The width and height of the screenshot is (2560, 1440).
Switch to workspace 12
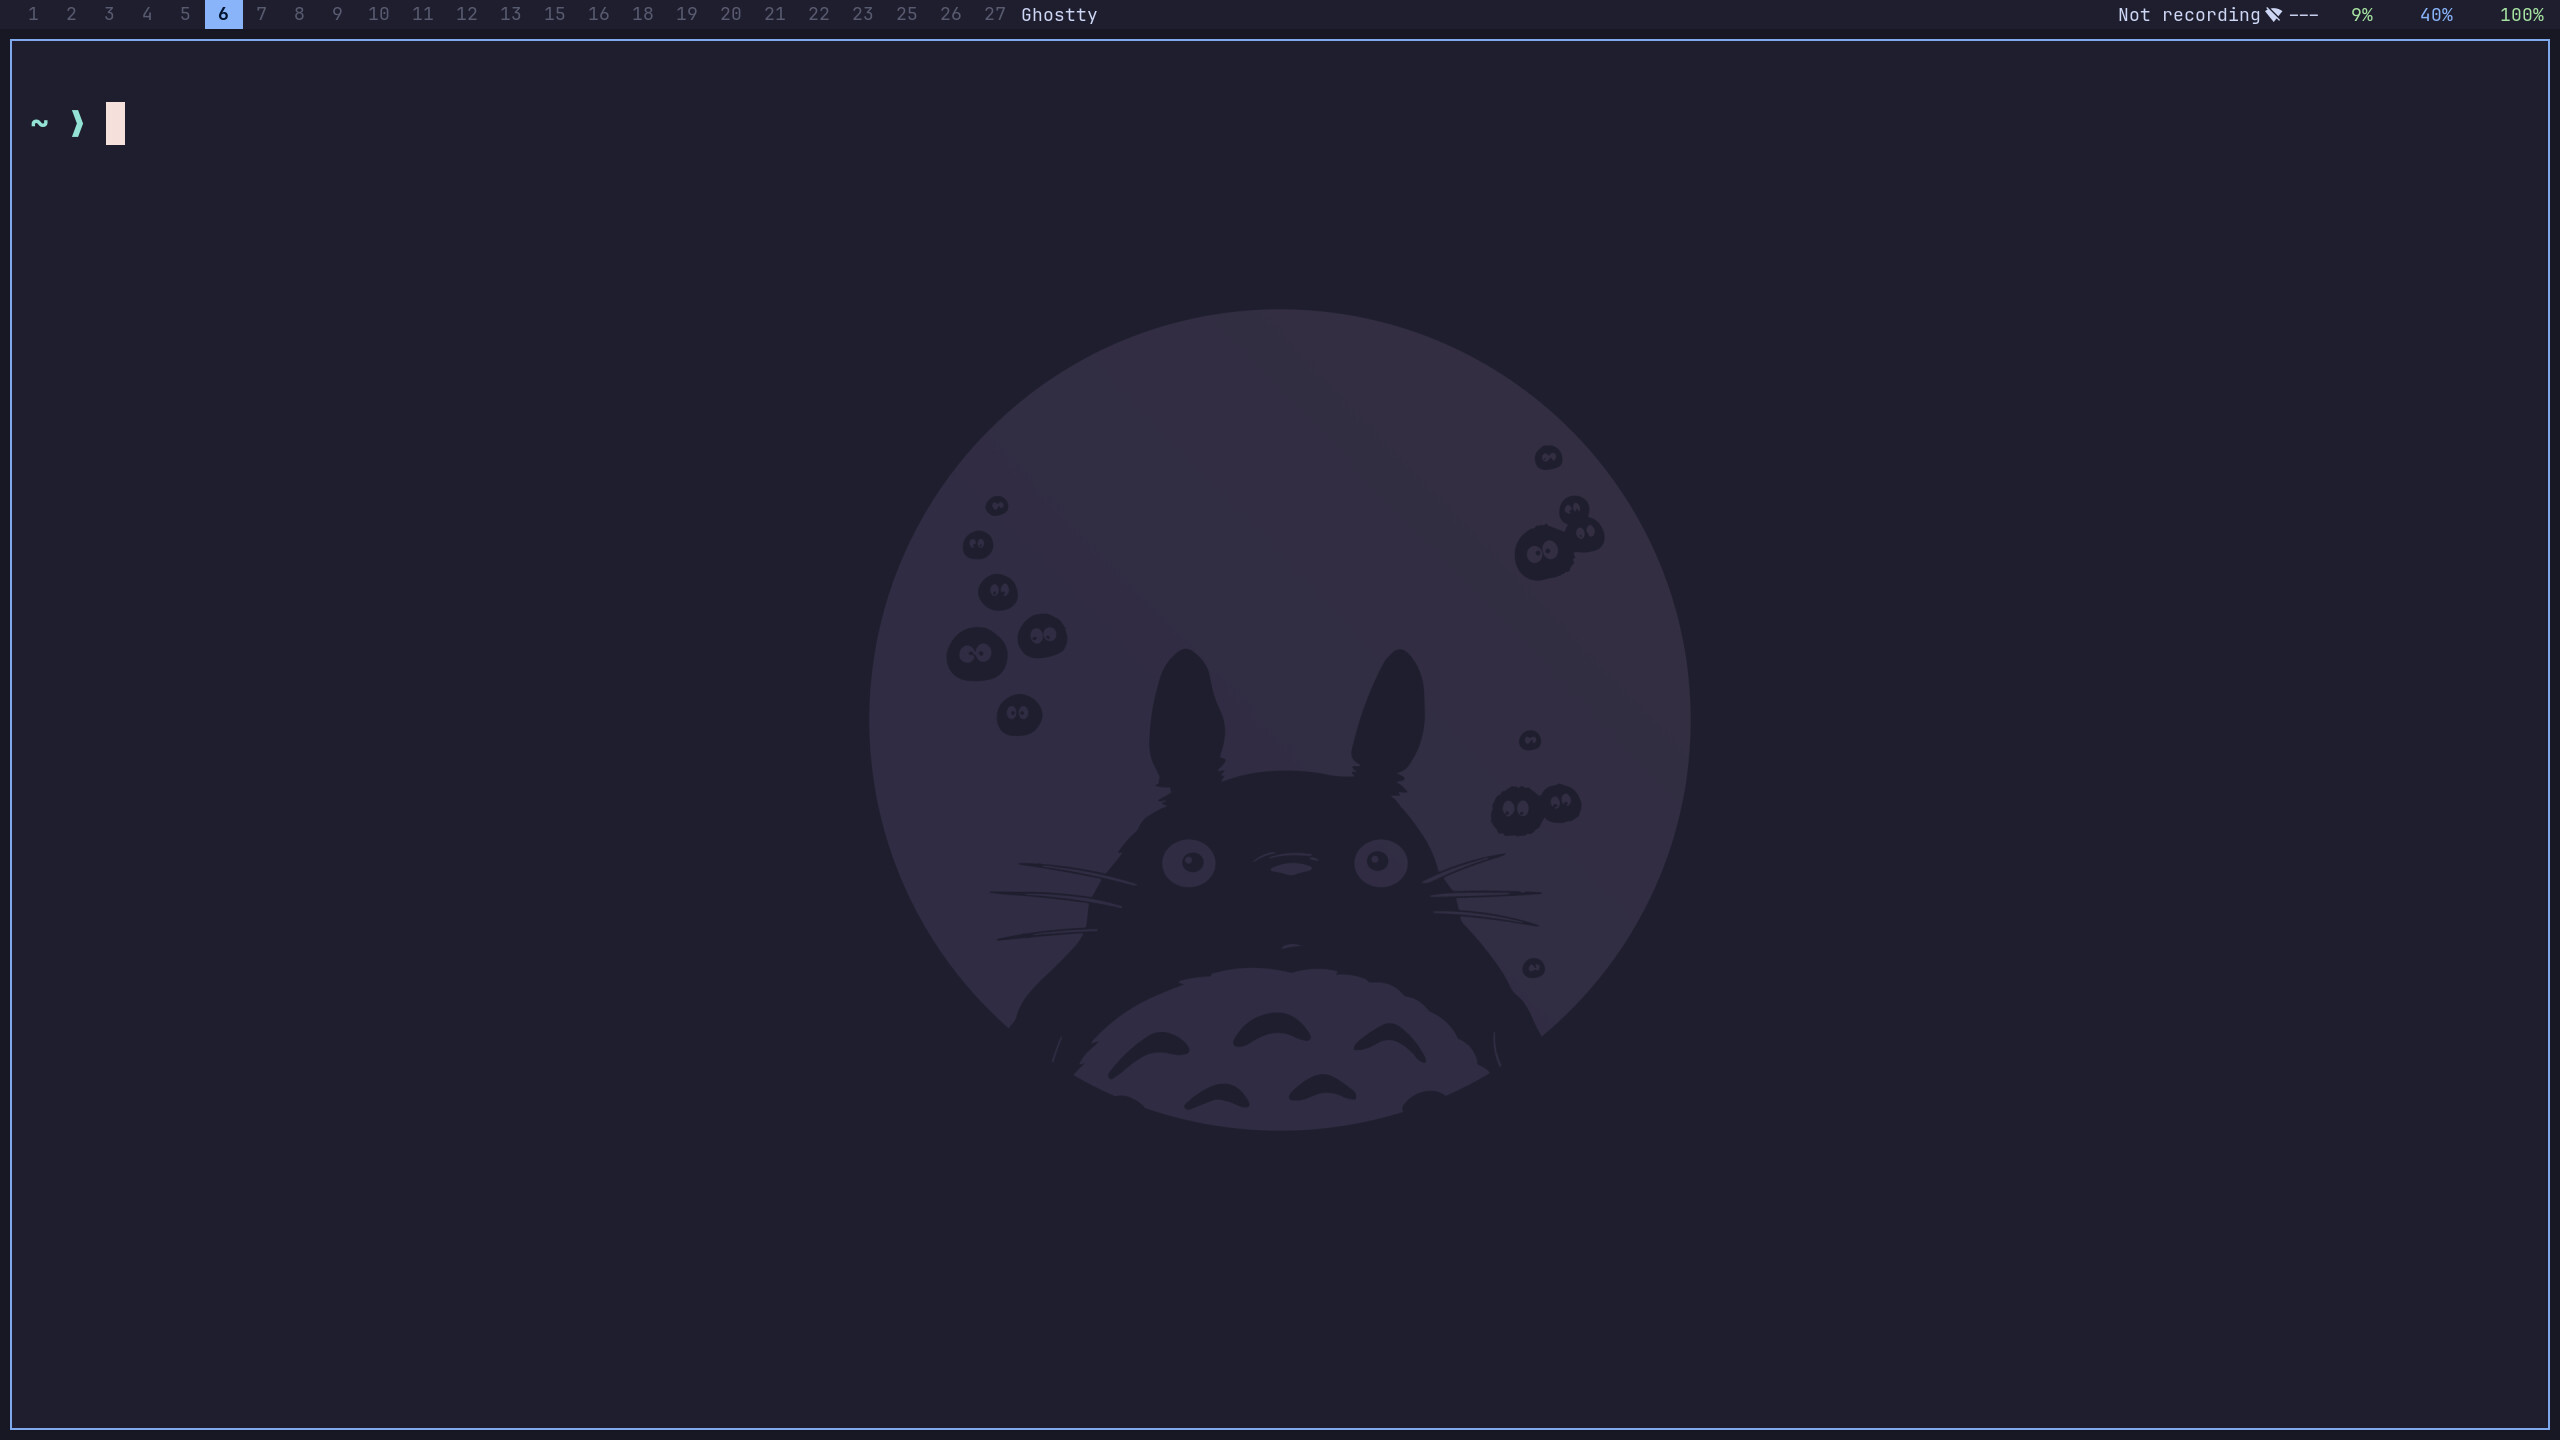coord(466,14)
